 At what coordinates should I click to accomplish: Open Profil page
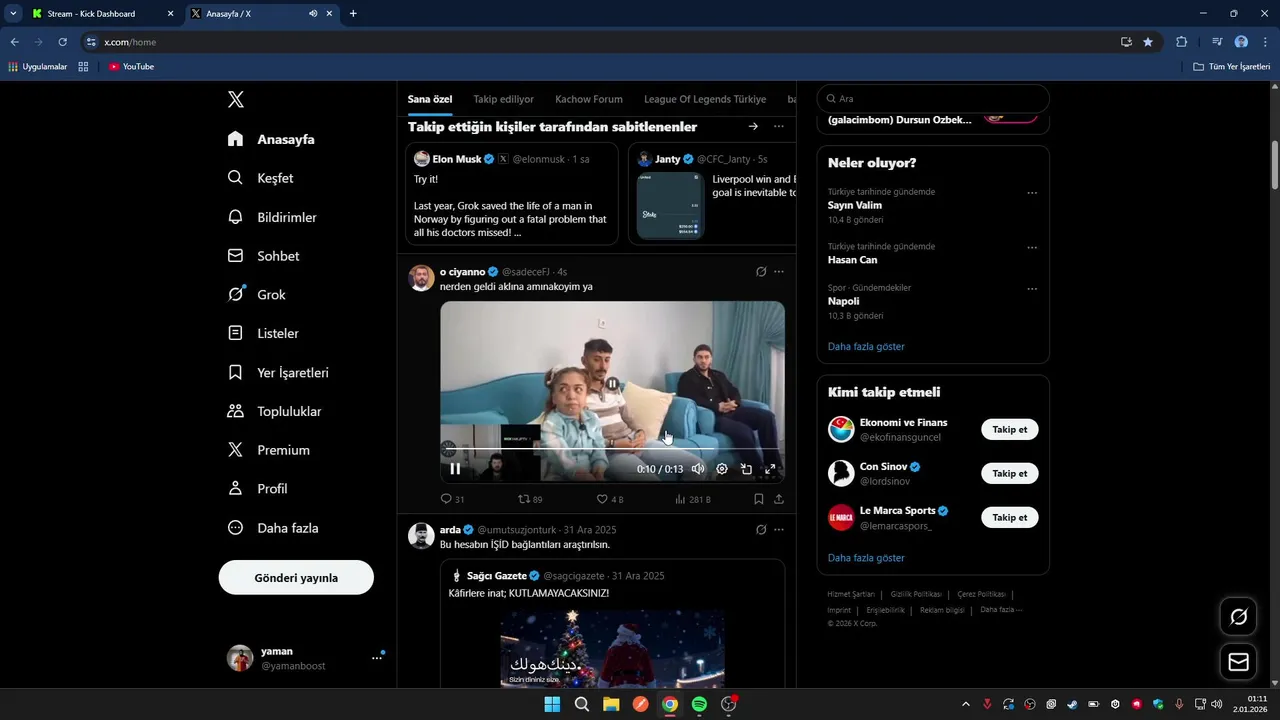258,489
